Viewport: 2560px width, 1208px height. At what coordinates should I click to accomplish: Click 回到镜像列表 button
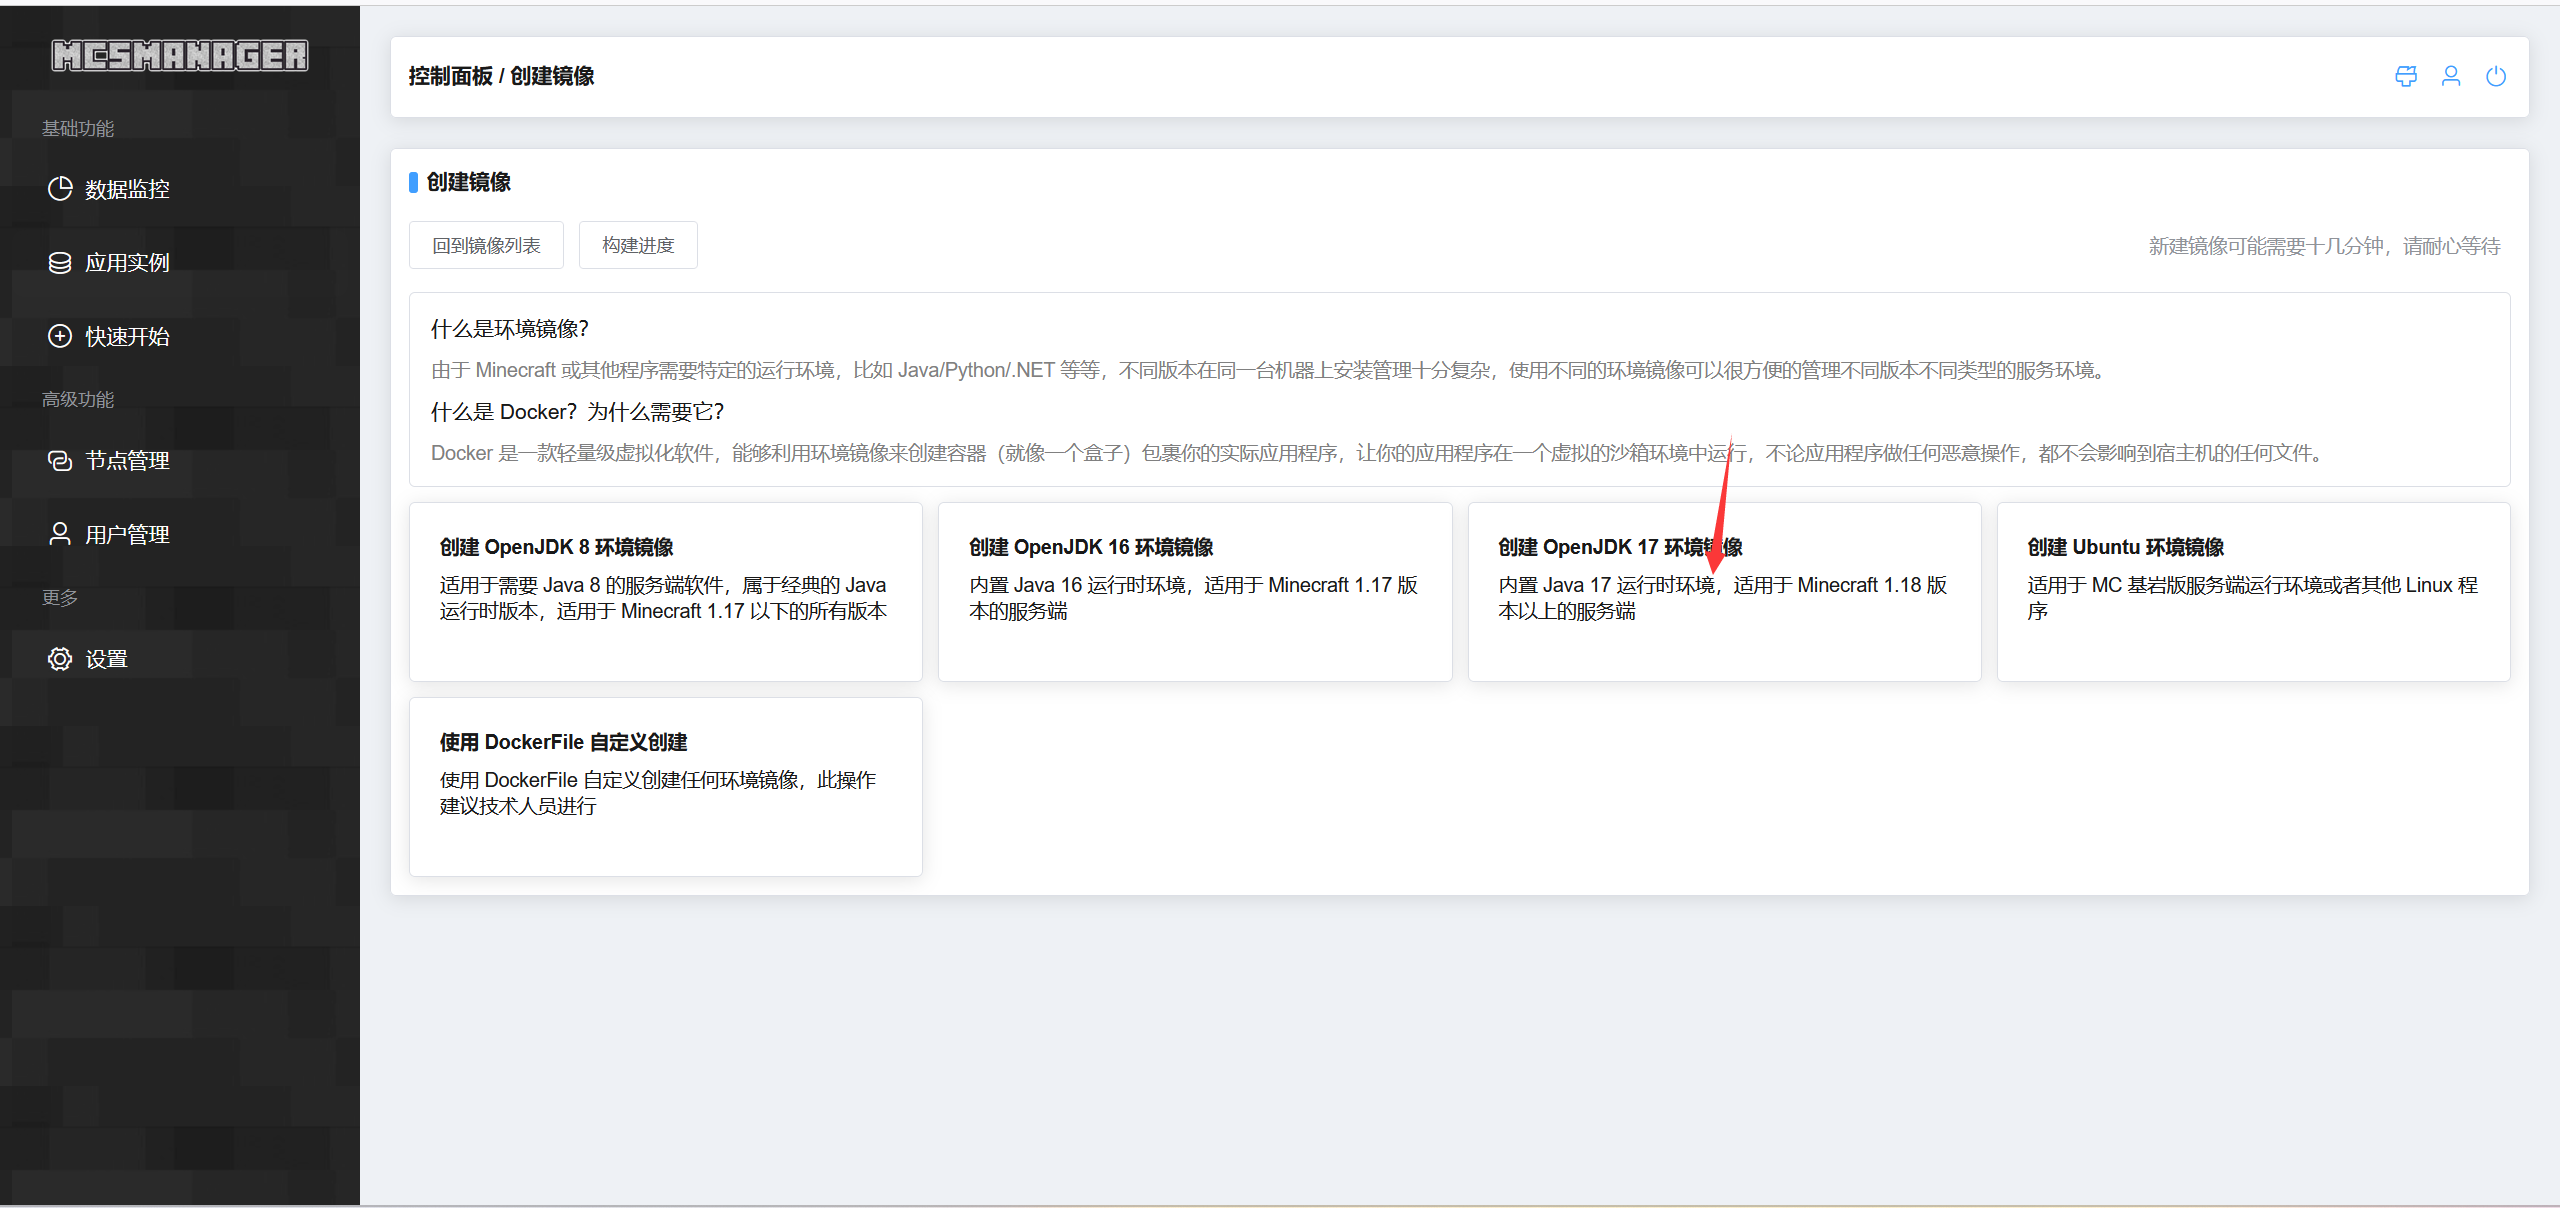[486, 245]
